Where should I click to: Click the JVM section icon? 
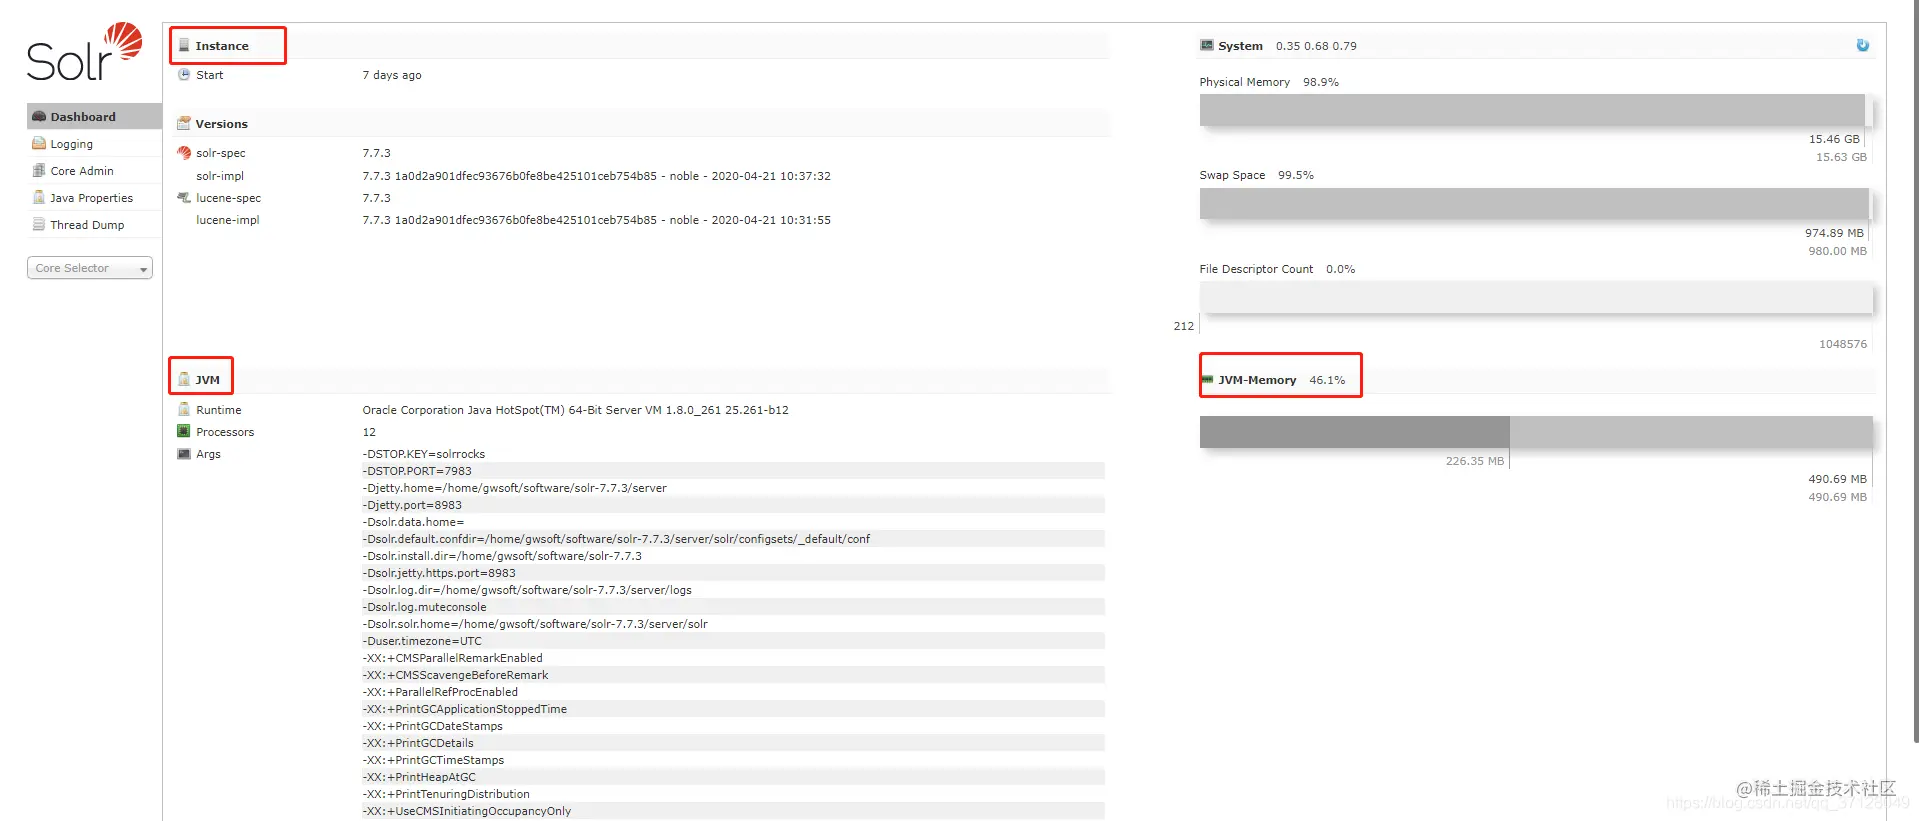[184, 379]
